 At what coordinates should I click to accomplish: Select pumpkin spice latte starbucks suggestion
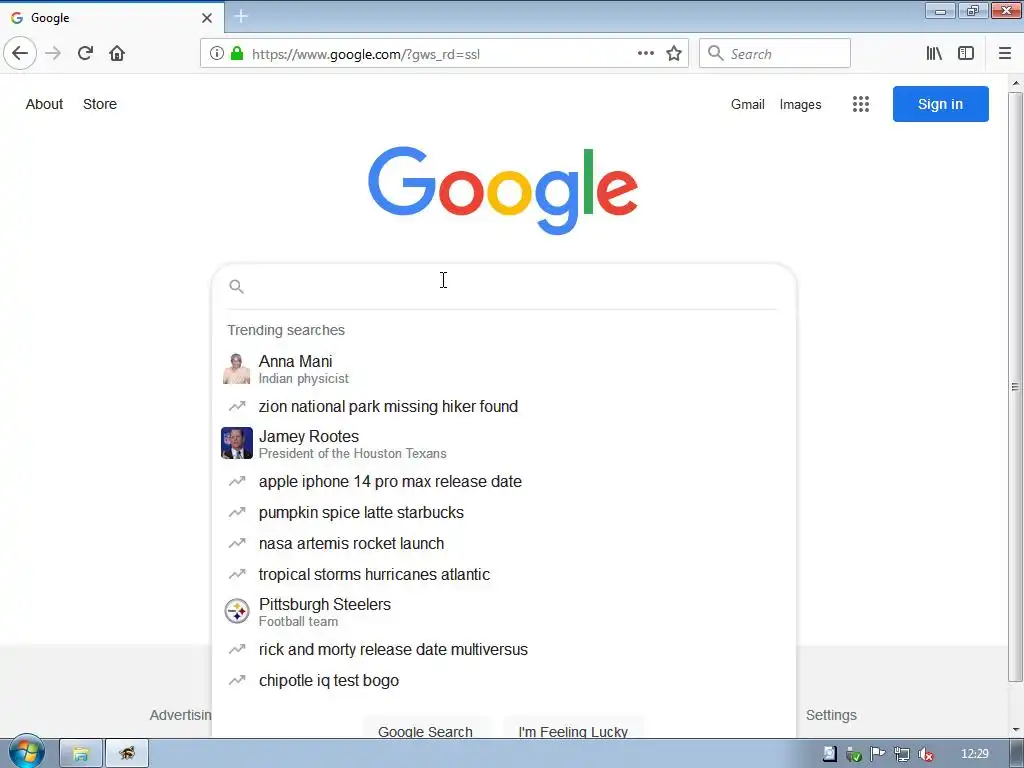(x=504, y=513)
